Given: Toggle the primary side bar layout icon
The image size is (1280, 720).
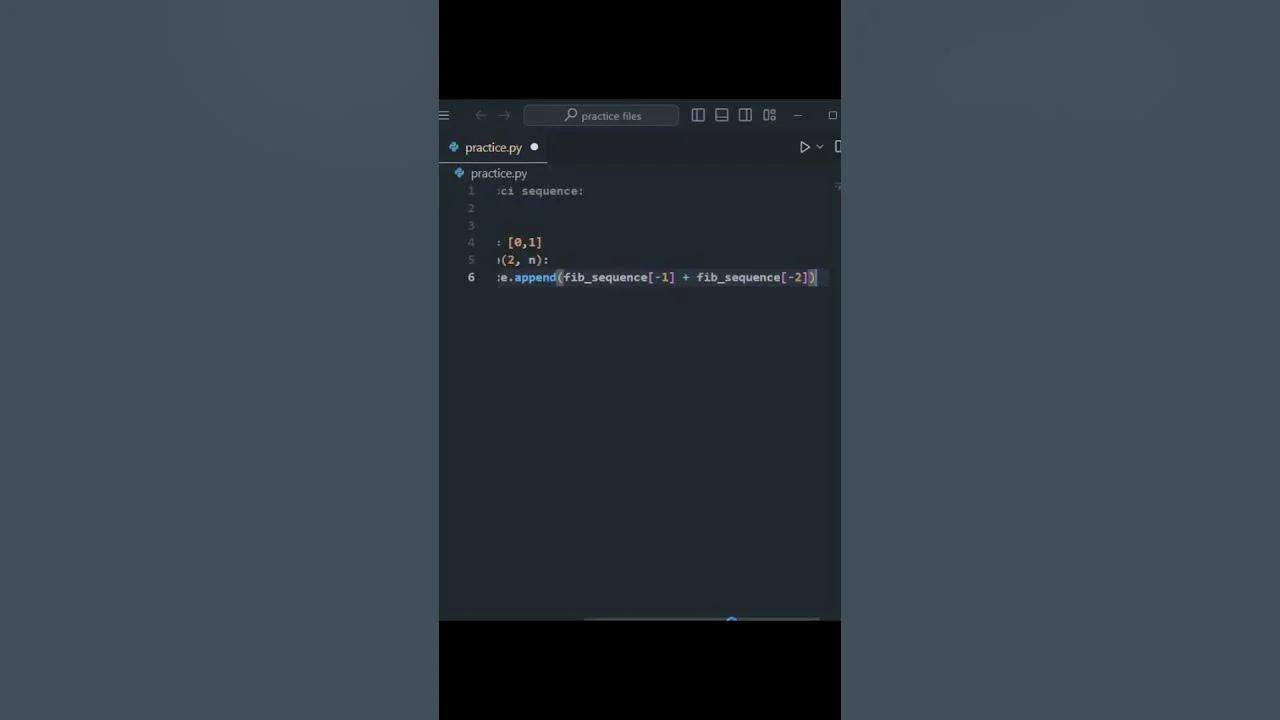Looking at the screenshot, I should point(698,116).
